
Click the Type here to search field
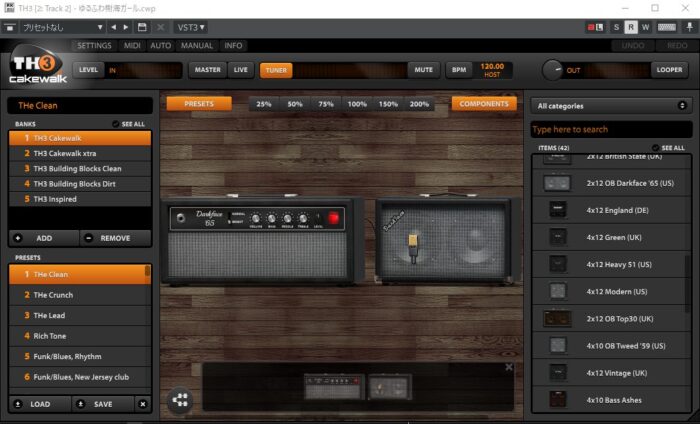611,129
